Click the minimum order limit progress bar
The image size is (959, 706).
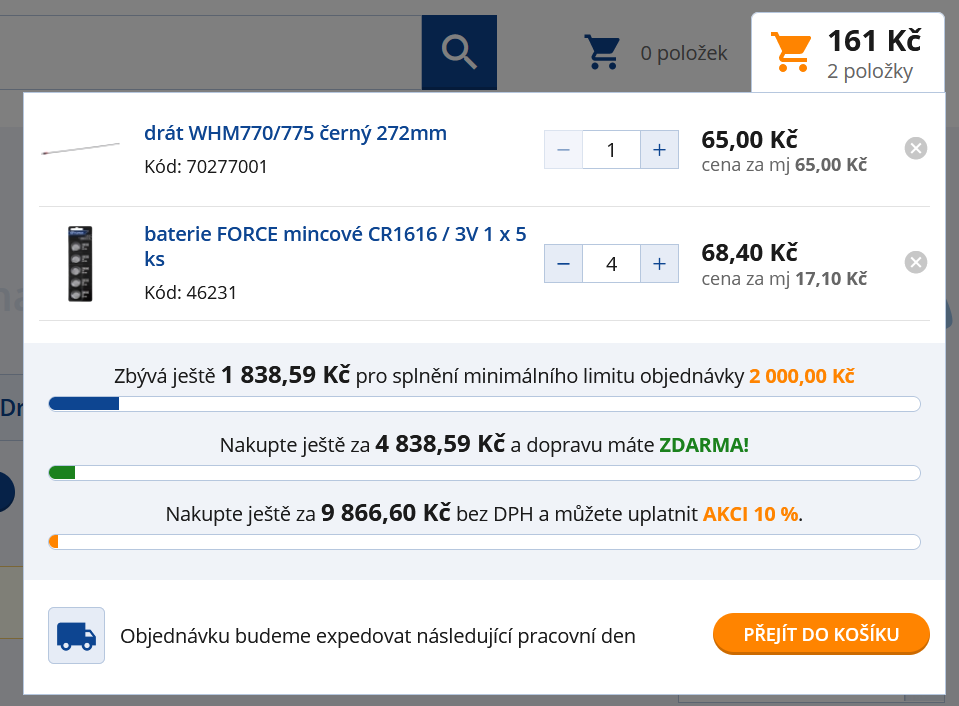pyautogui.click(x=484, y=404)
